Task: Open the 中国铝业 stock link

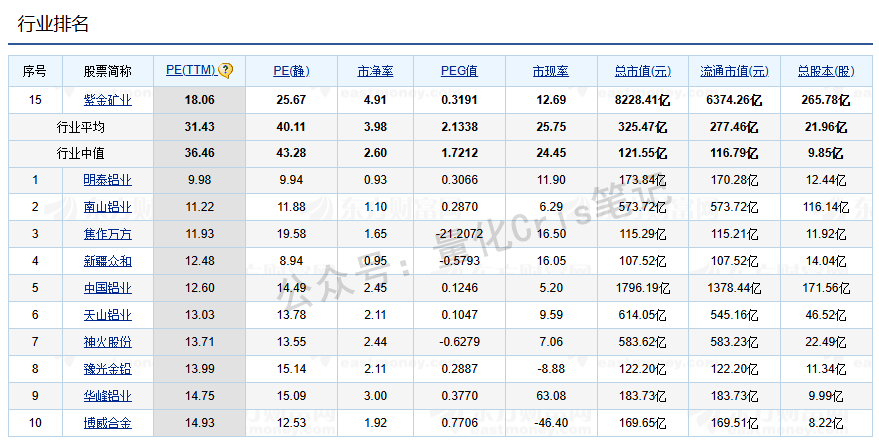Action: tap(108, 288)
